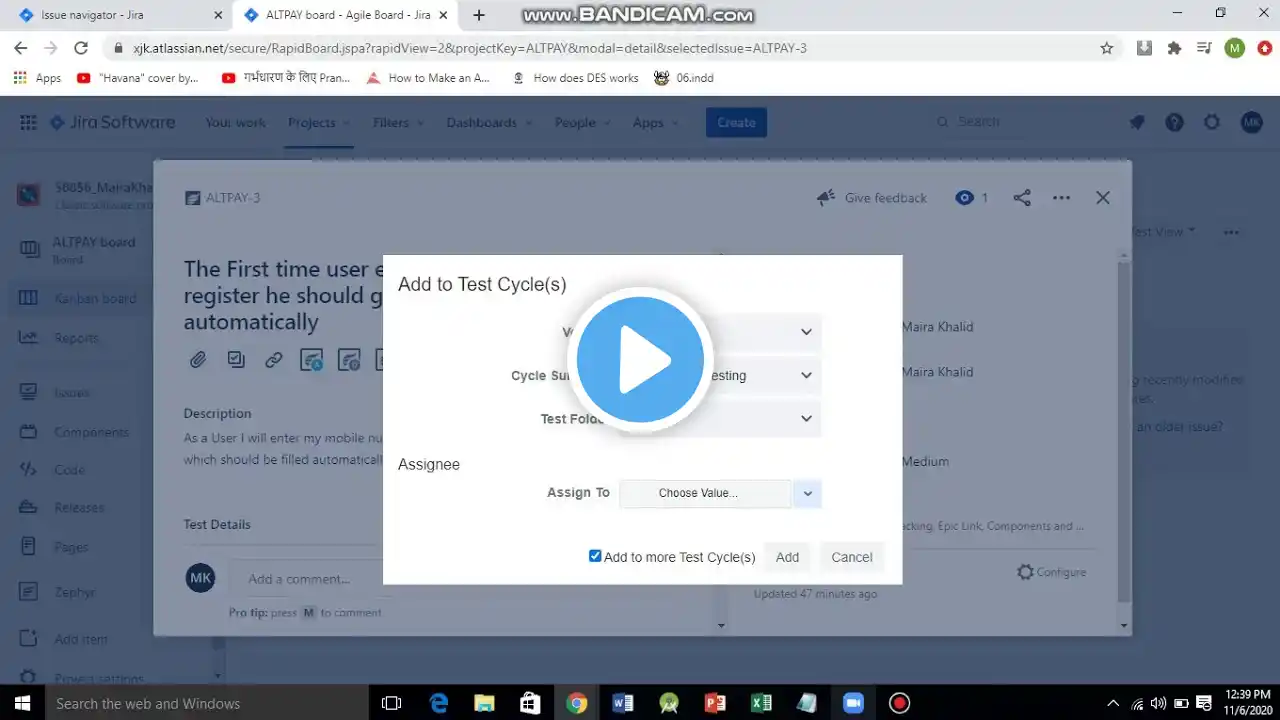Click the blue Create button

[736, 123]
